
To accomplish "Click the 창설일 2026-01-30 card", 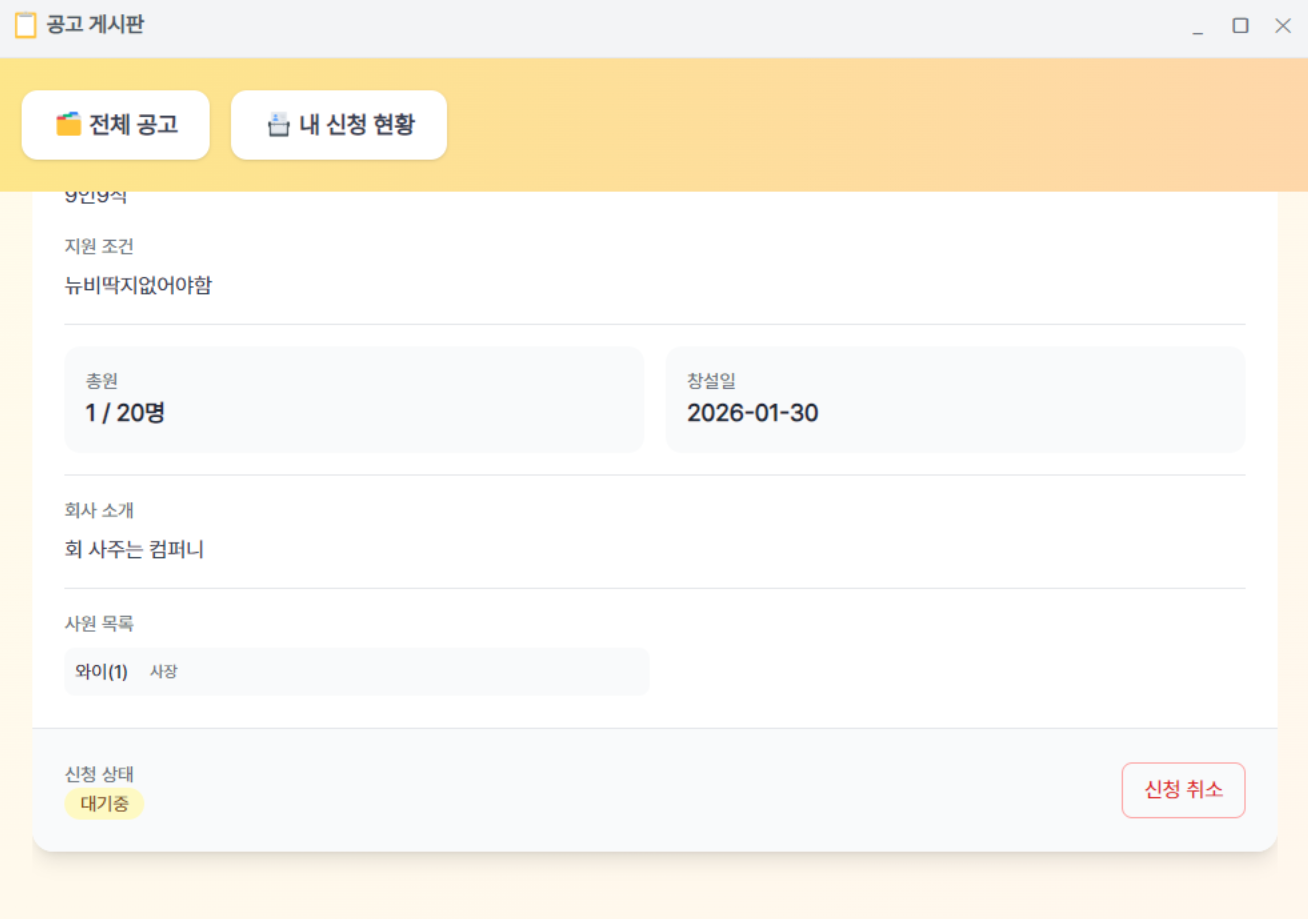I will [955, 400].
